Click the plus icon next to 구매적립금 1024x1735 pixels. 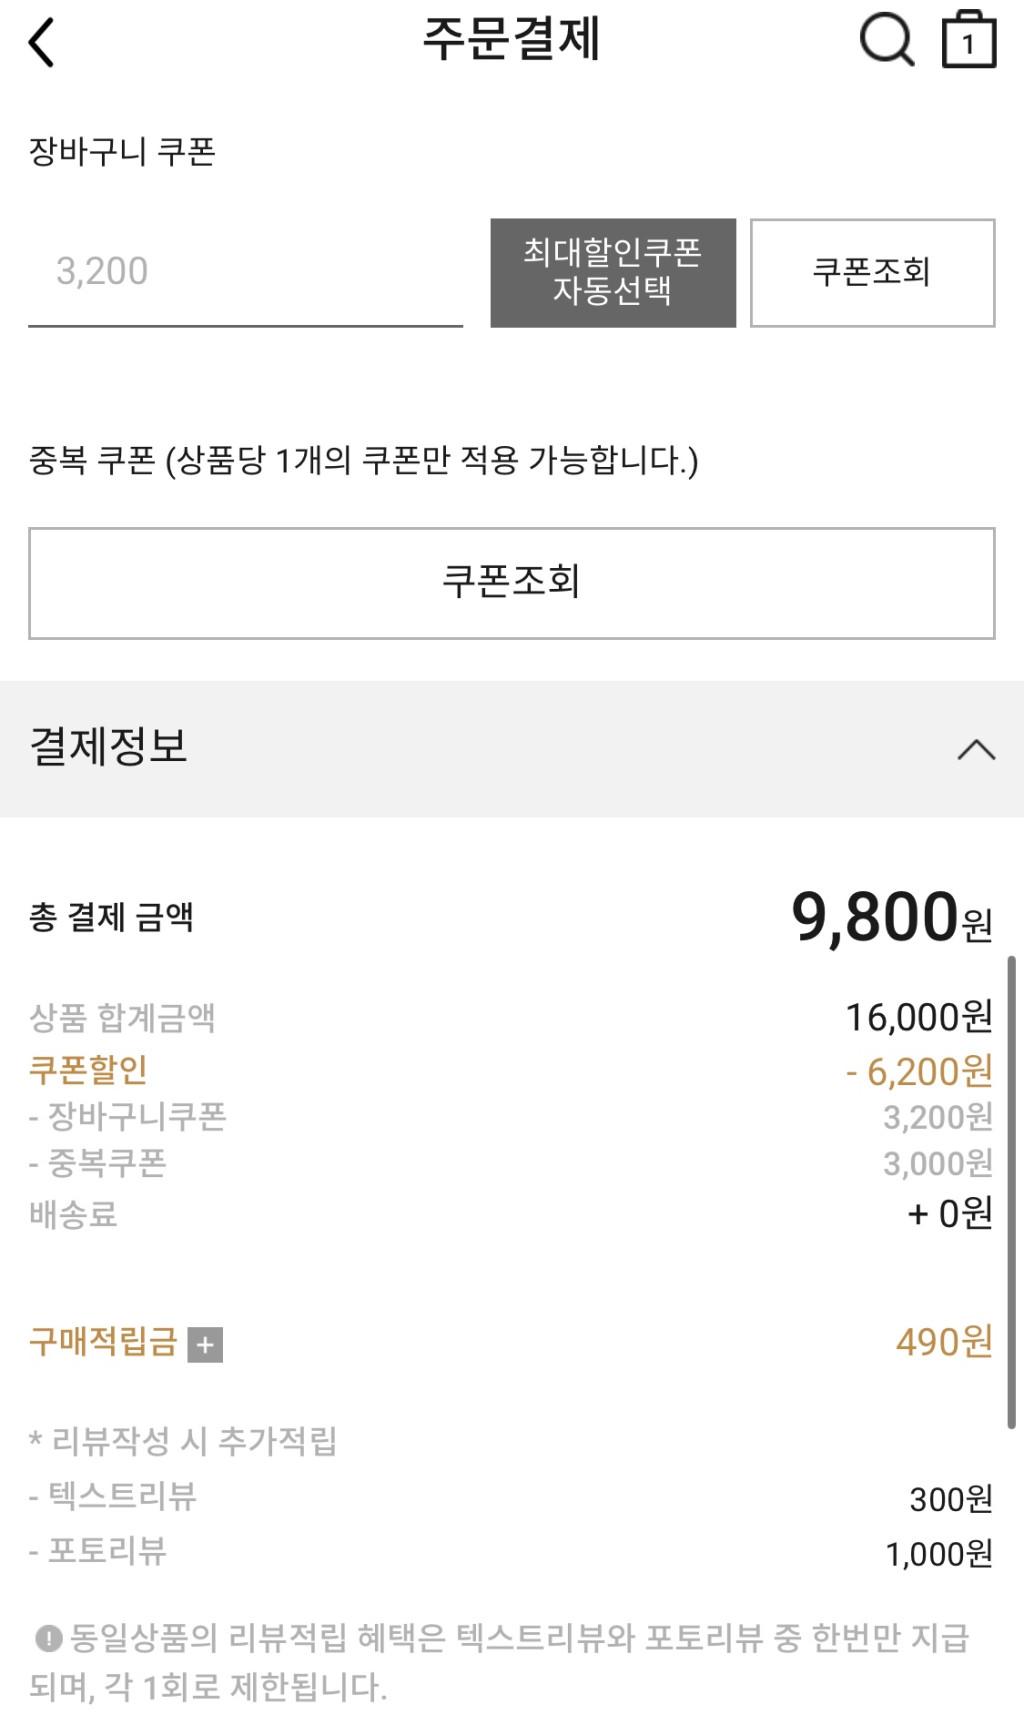[205, 1345]
